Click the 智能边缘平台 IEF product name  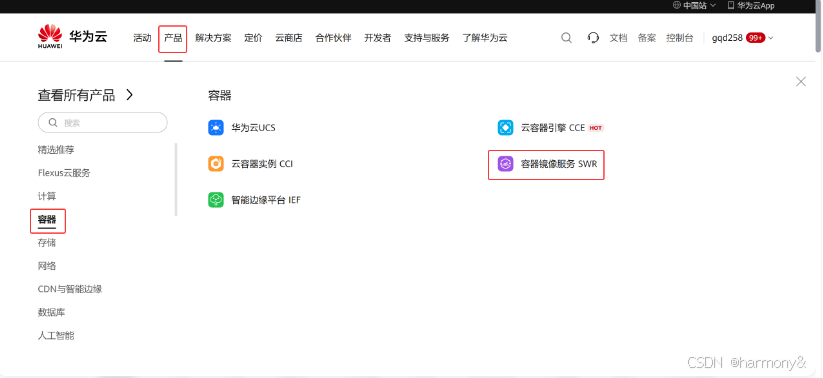pos(266,200)
